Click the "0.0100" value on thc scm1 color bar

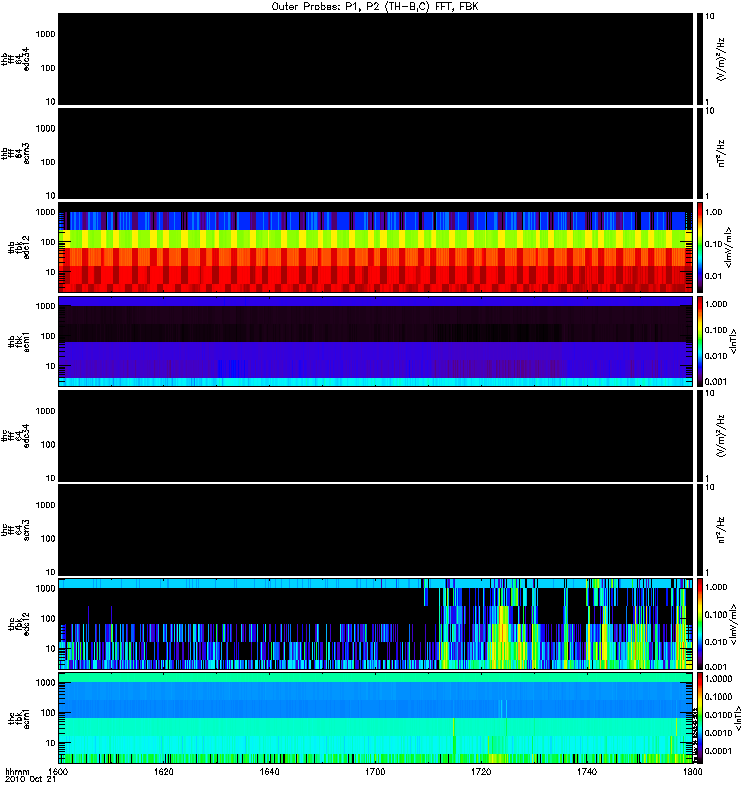[718, 715]
